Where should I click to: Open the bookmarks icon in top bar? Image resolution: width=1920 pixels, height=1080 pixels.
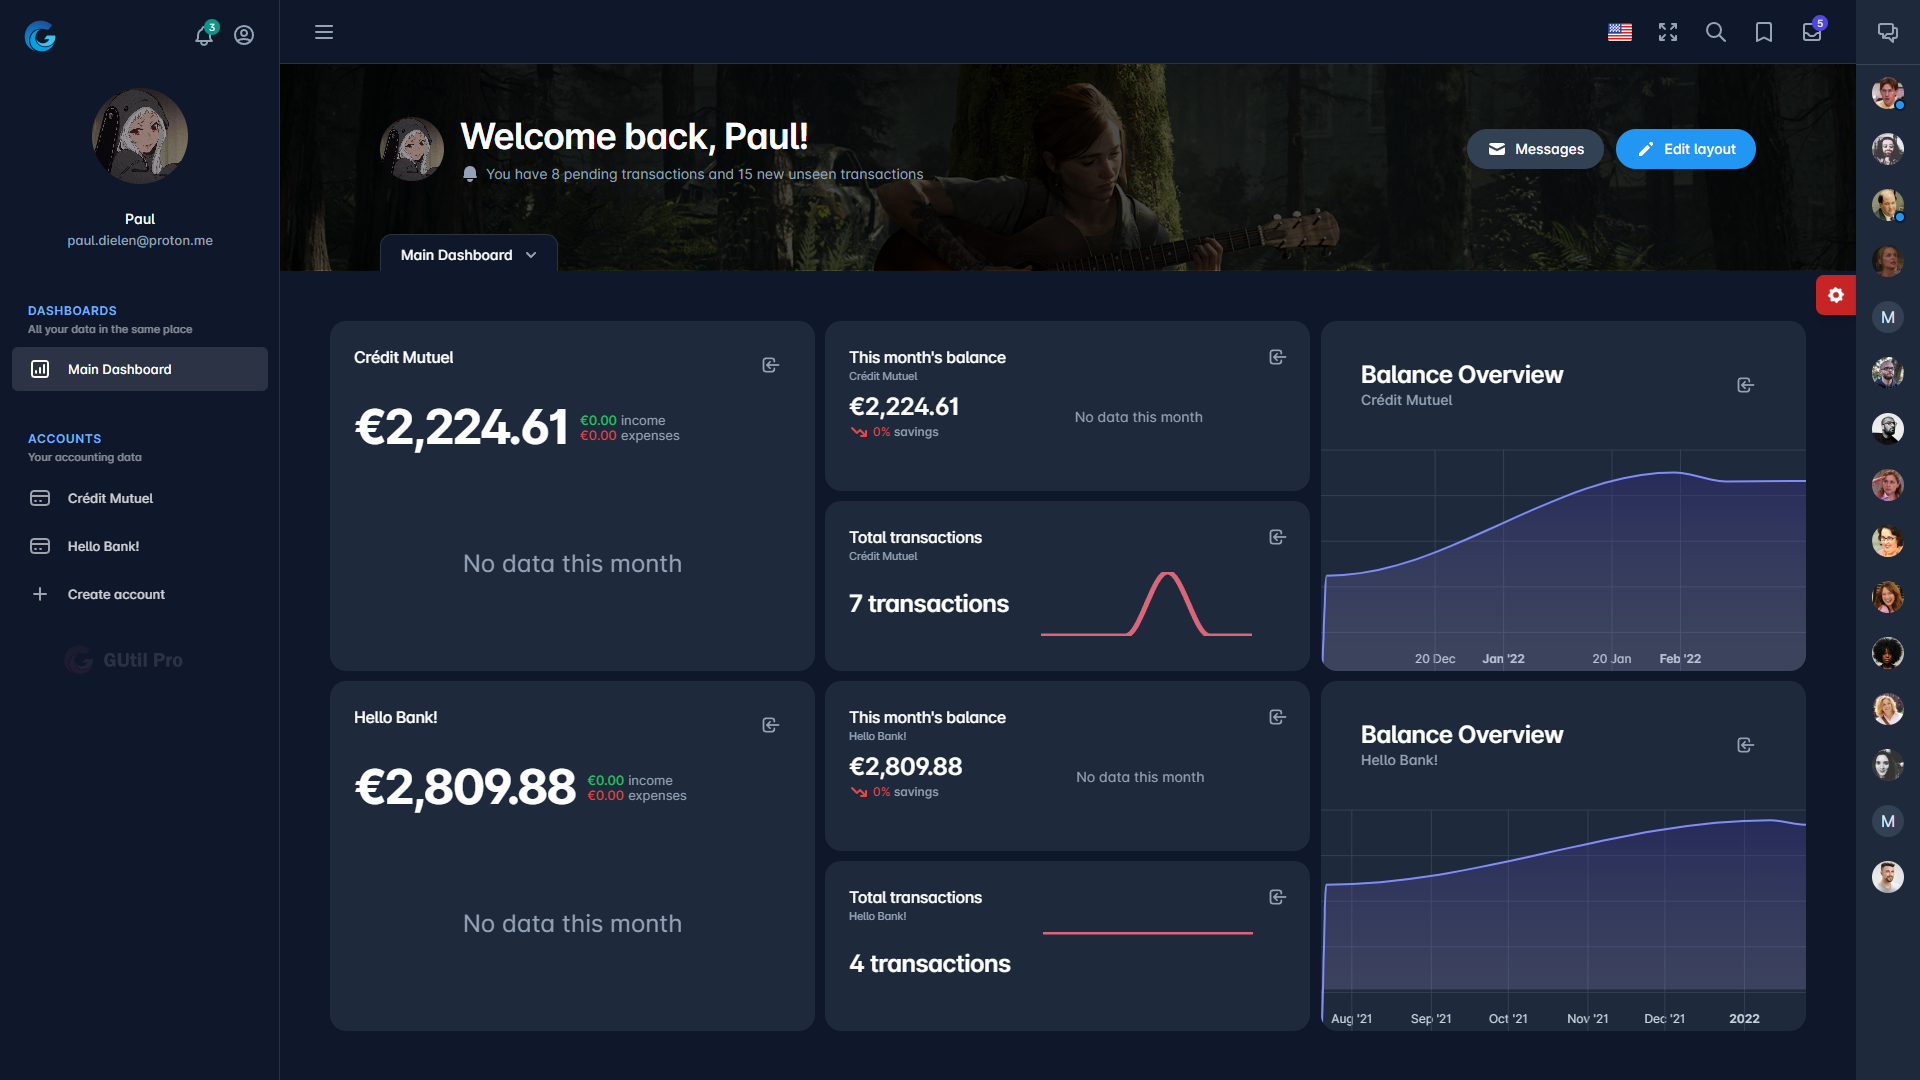(x=1764, y=32)
